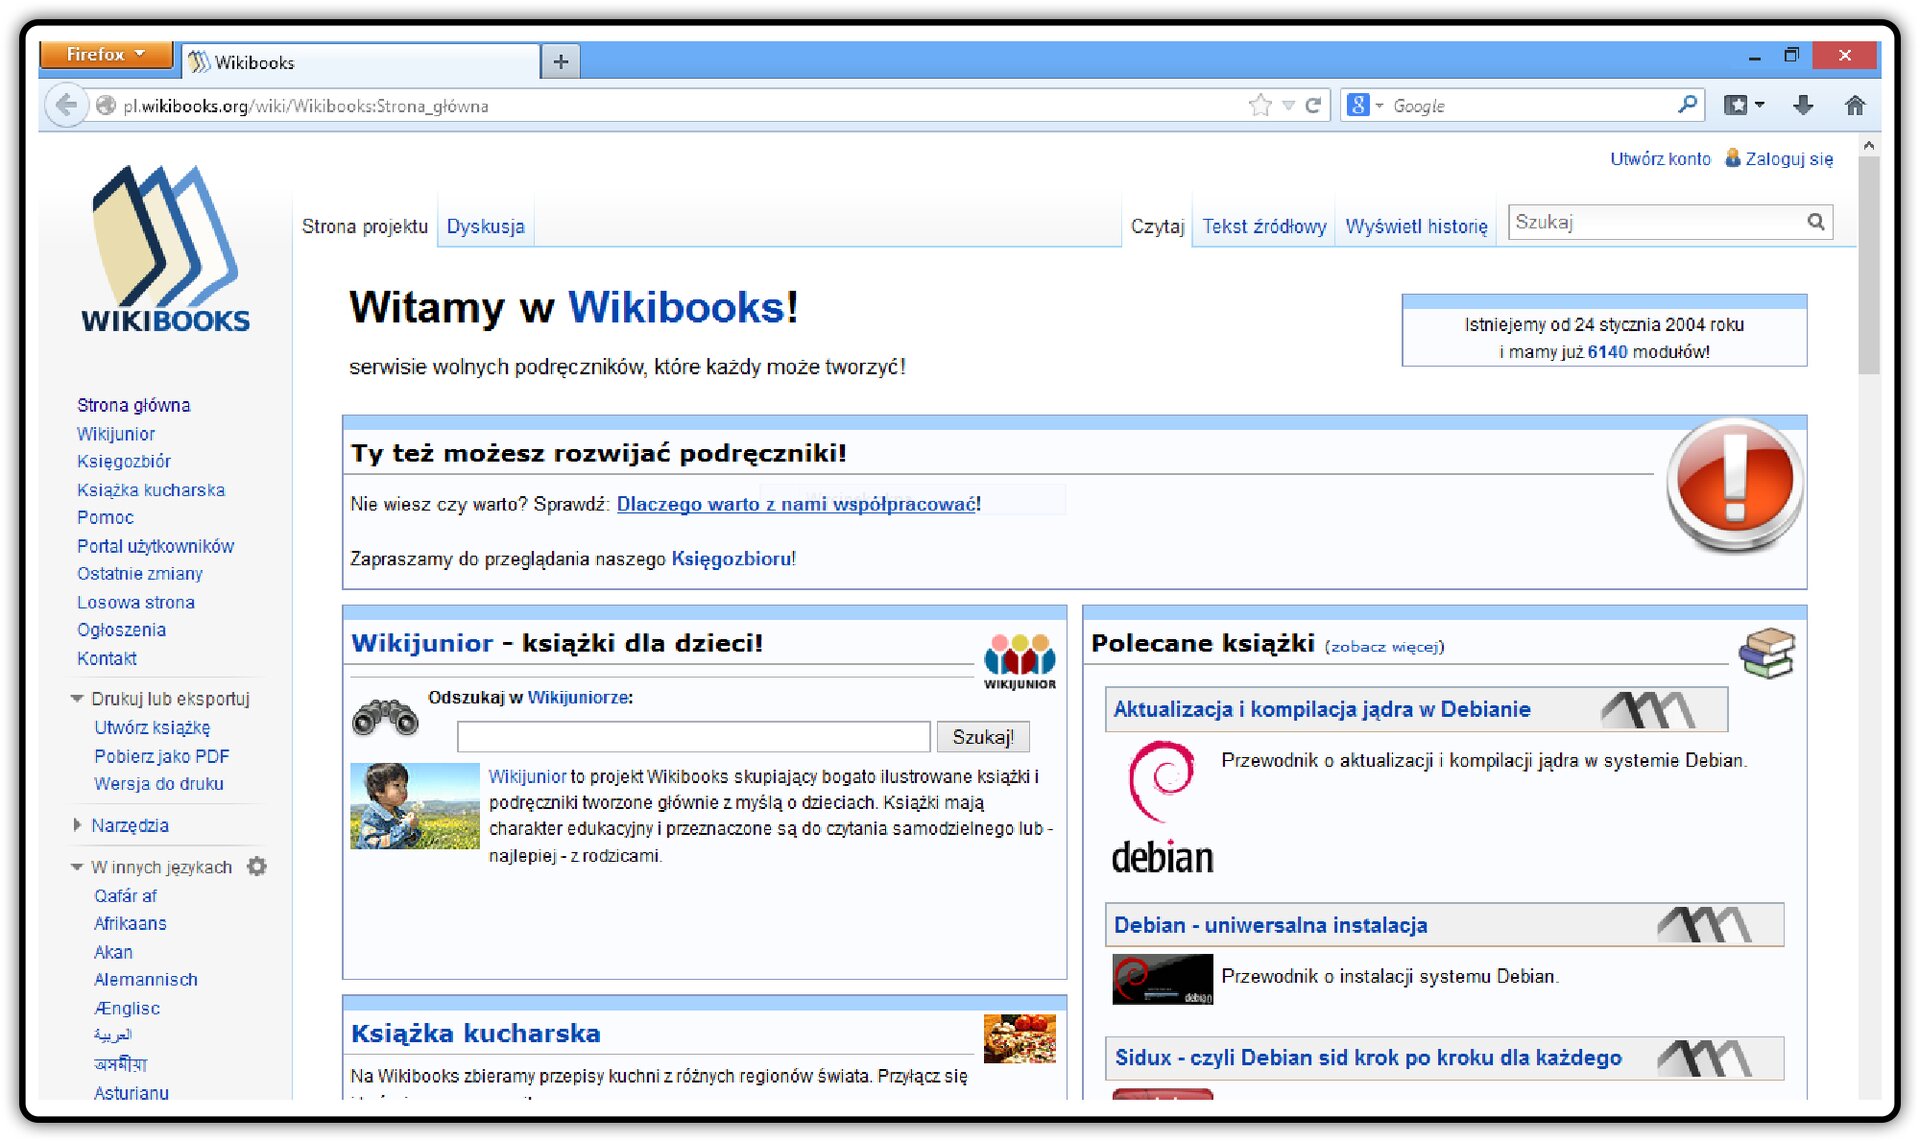Click the wiki search magnifier icon
Image resolution: width=1920 pixels, height=1142 pixels.
(x=1816, y=222)
